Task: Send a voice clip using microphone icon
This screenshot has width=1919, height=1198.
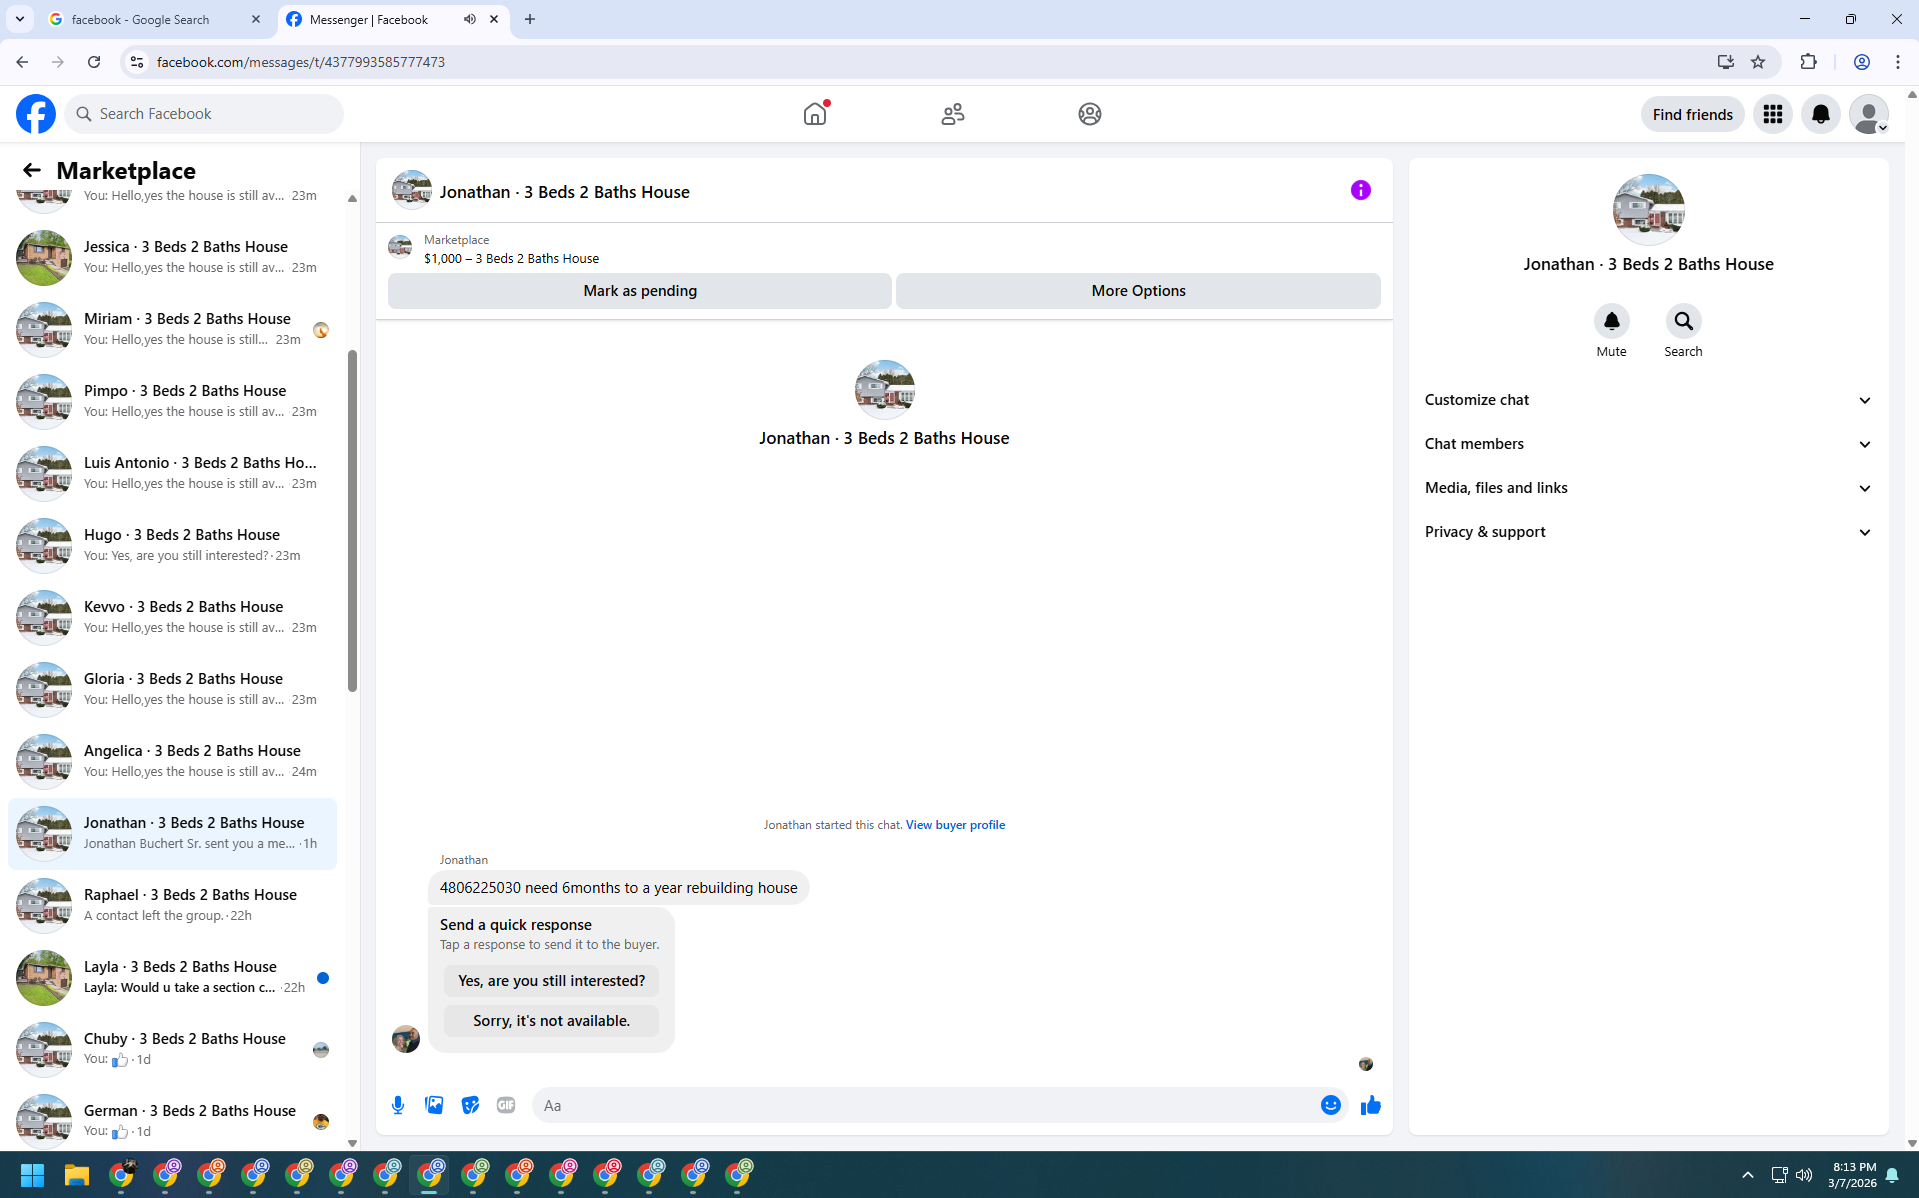Action: pyautogui.click(x=398, y=1105)
